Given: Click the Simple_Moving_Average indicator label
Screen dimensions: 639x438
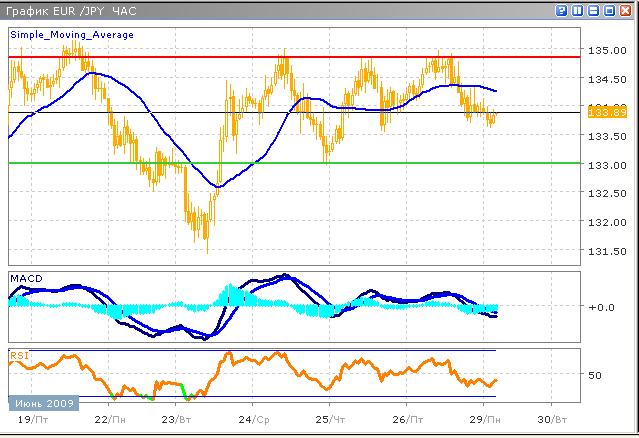Looking at the screenshot, I should pyautogui.click(x=72, y=34).
